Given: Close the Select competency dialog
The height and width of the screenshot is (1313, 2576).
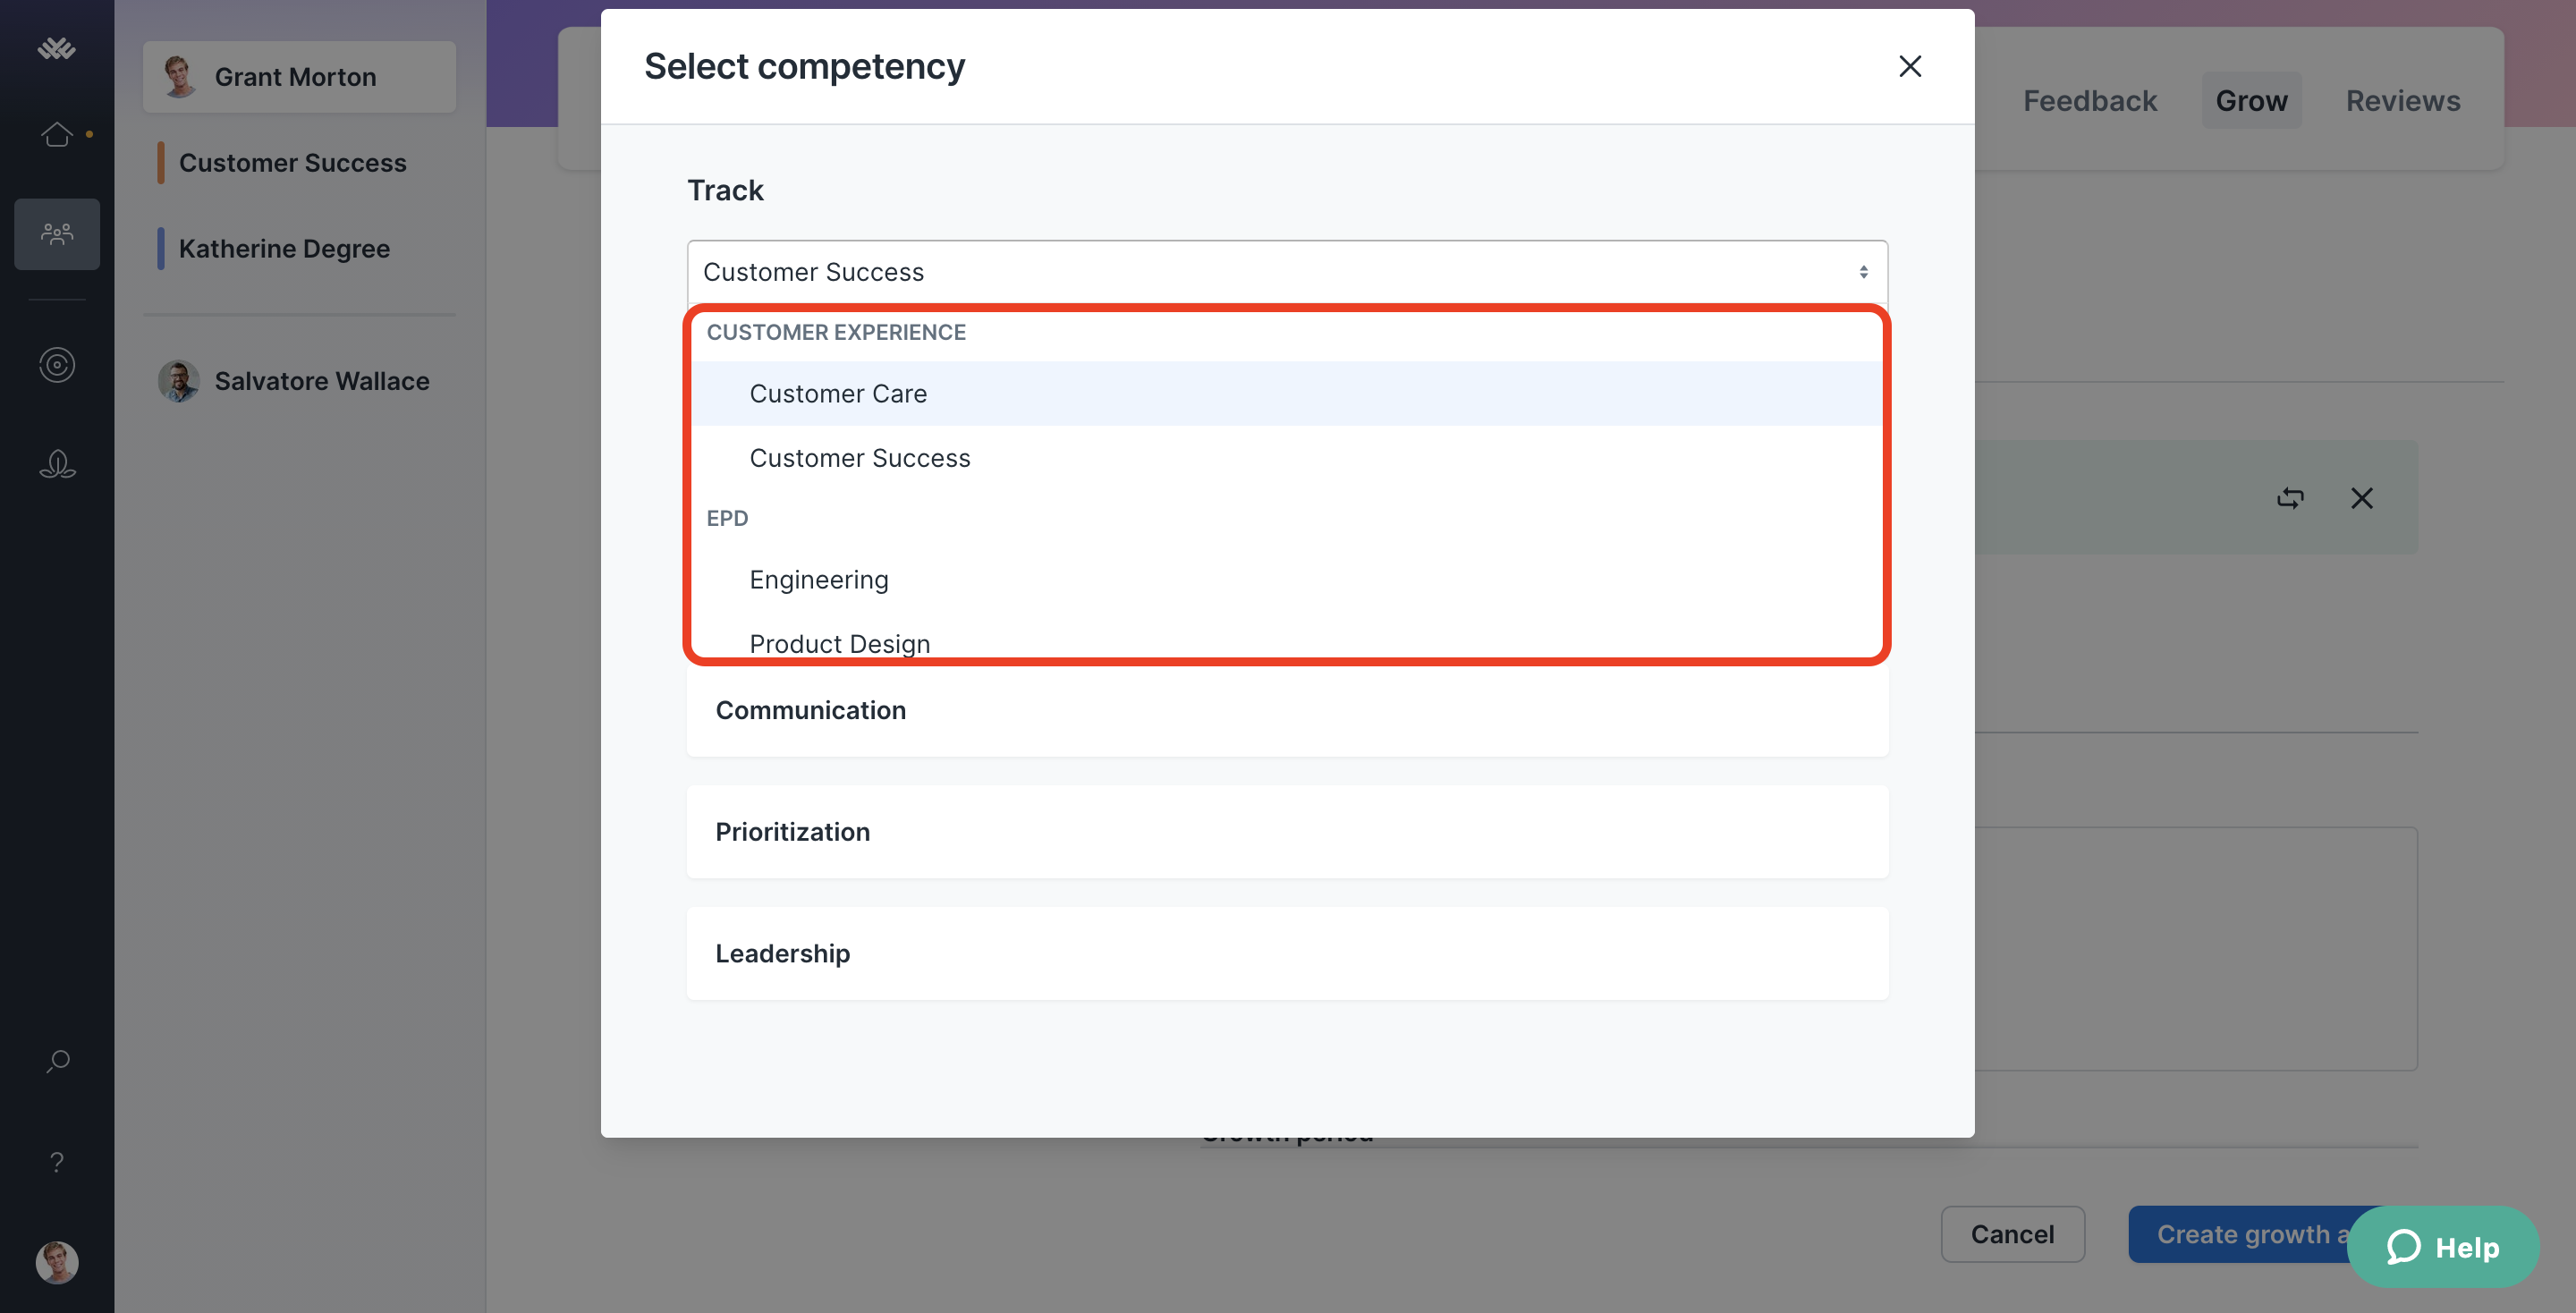Looking at the screenshot, I should pos(1910,66).
